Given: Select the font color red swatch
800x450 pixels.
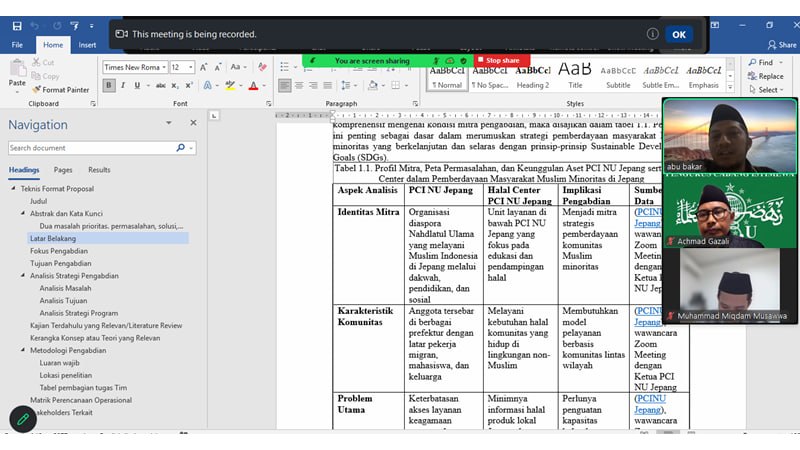Looking at the screenshot, I should tap(253, 87).
